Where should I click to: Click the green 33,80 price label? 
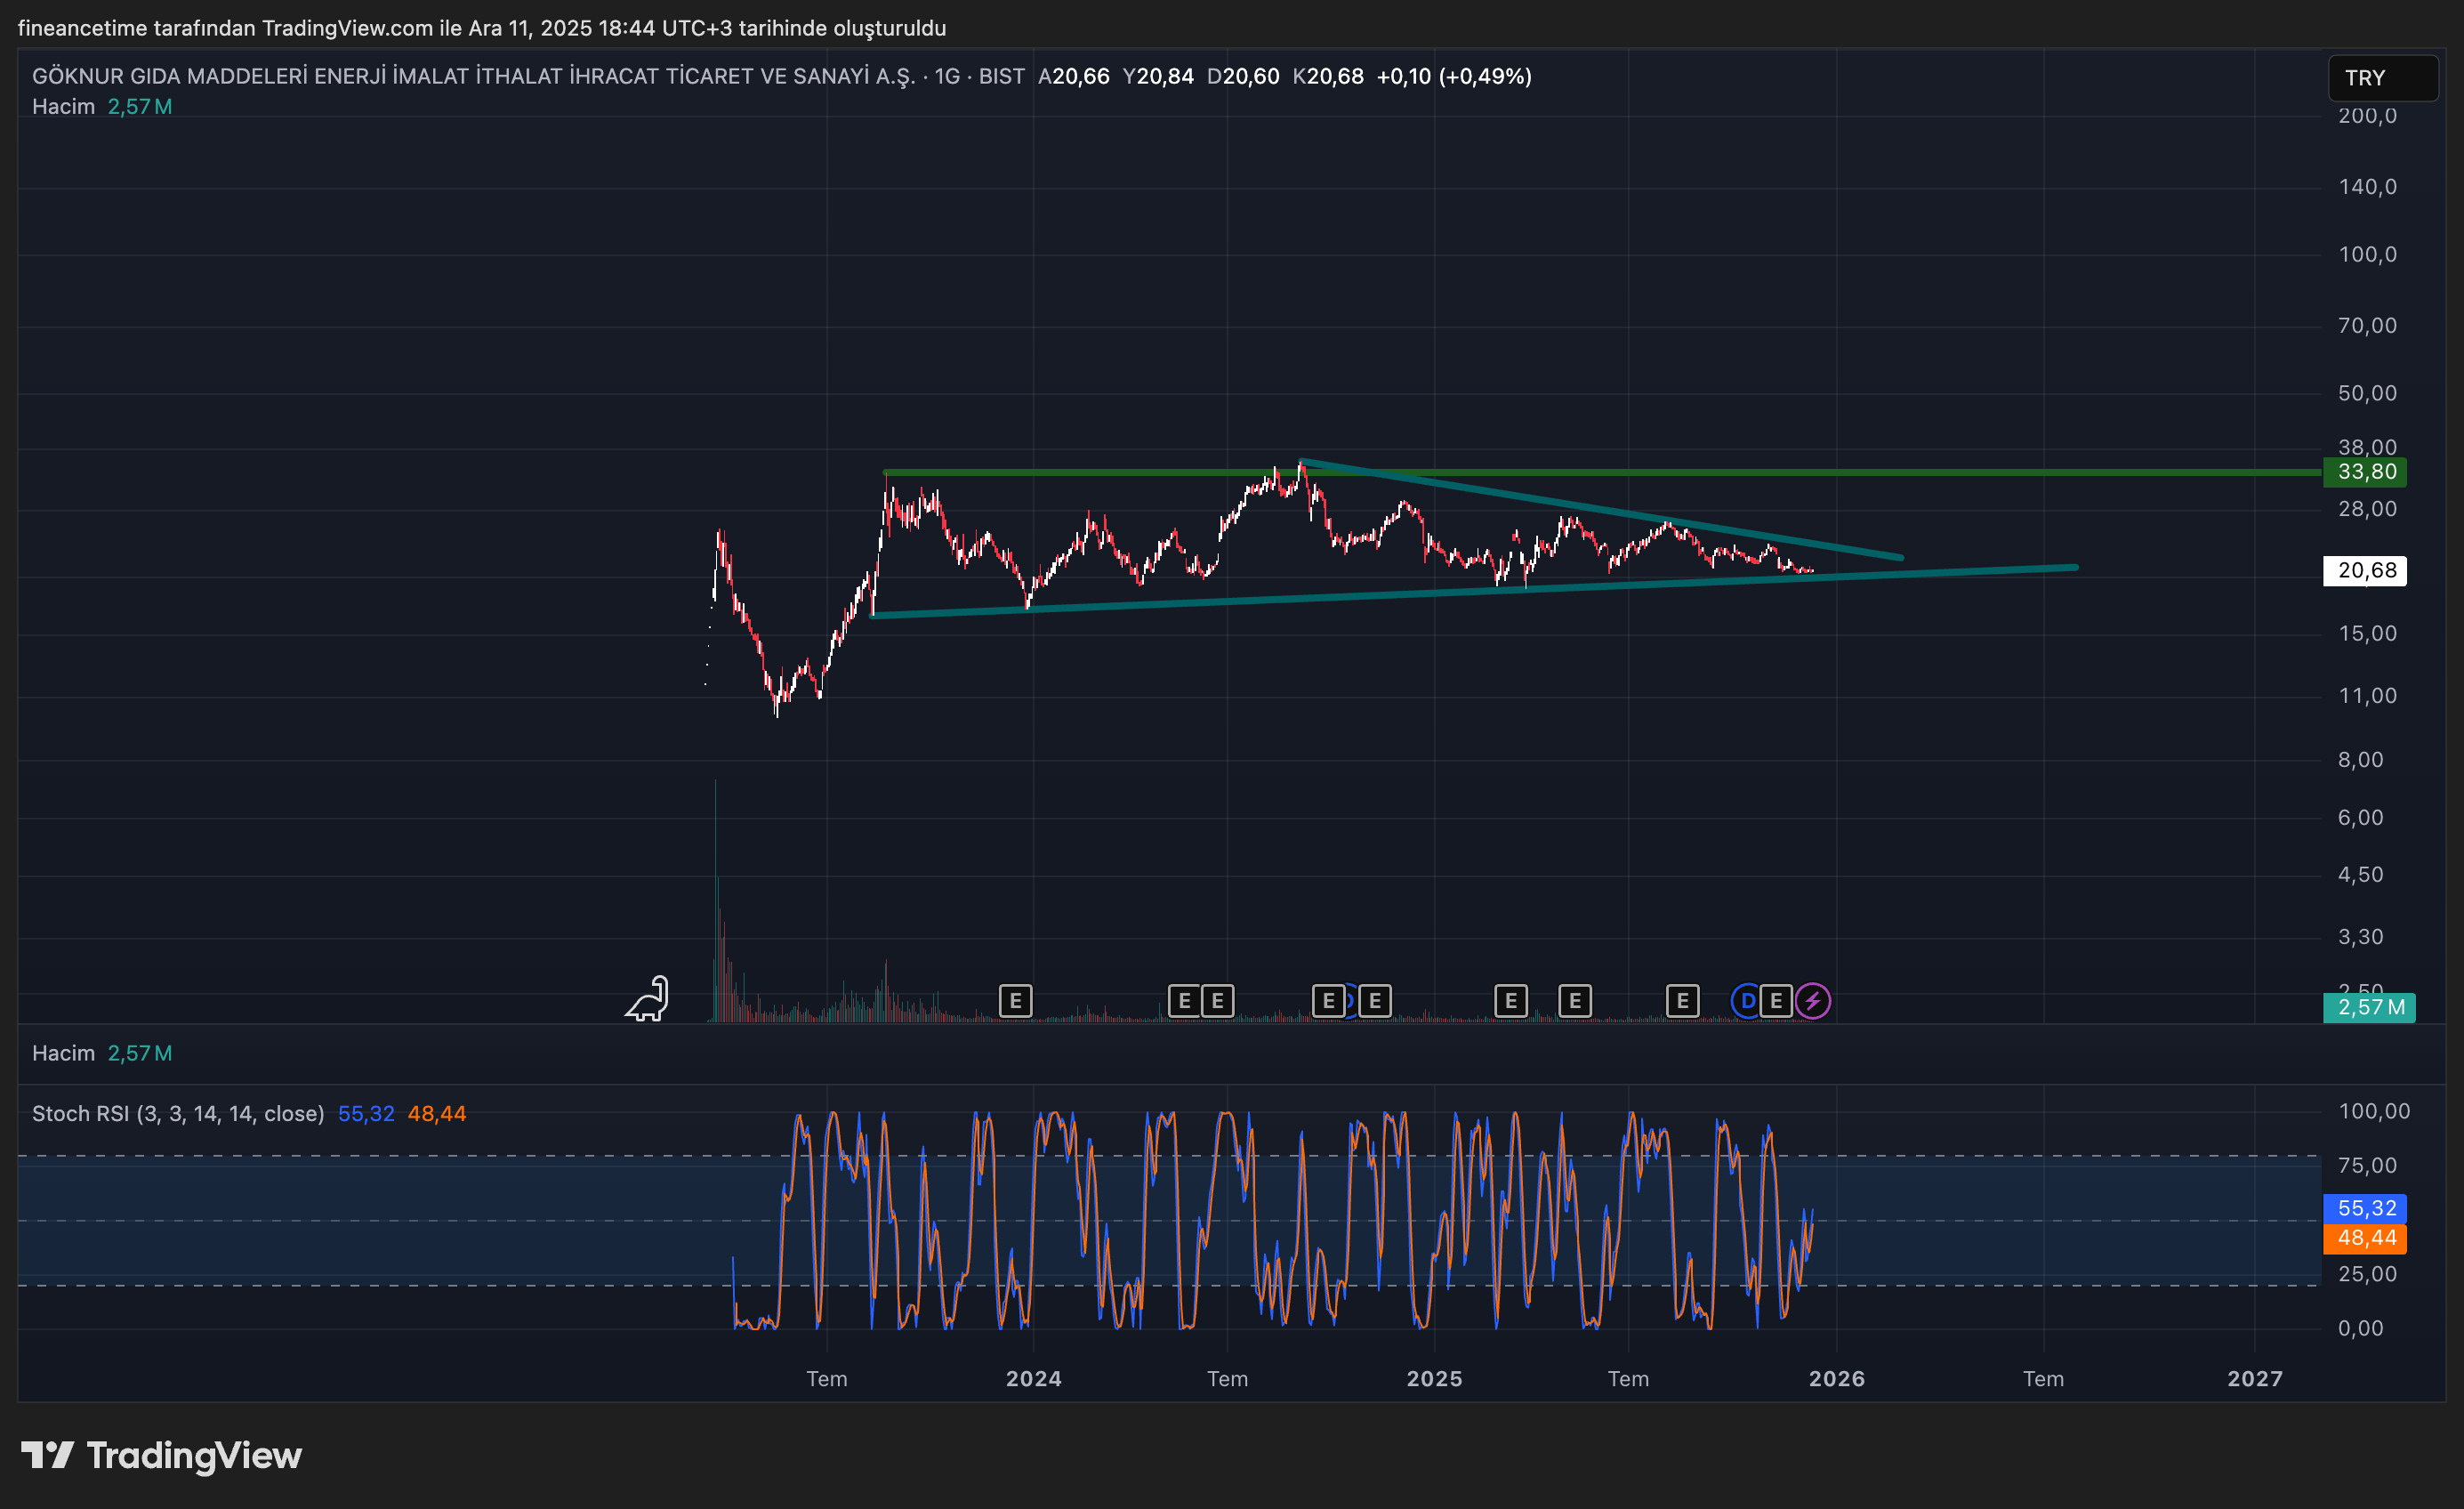[2365, 472]
